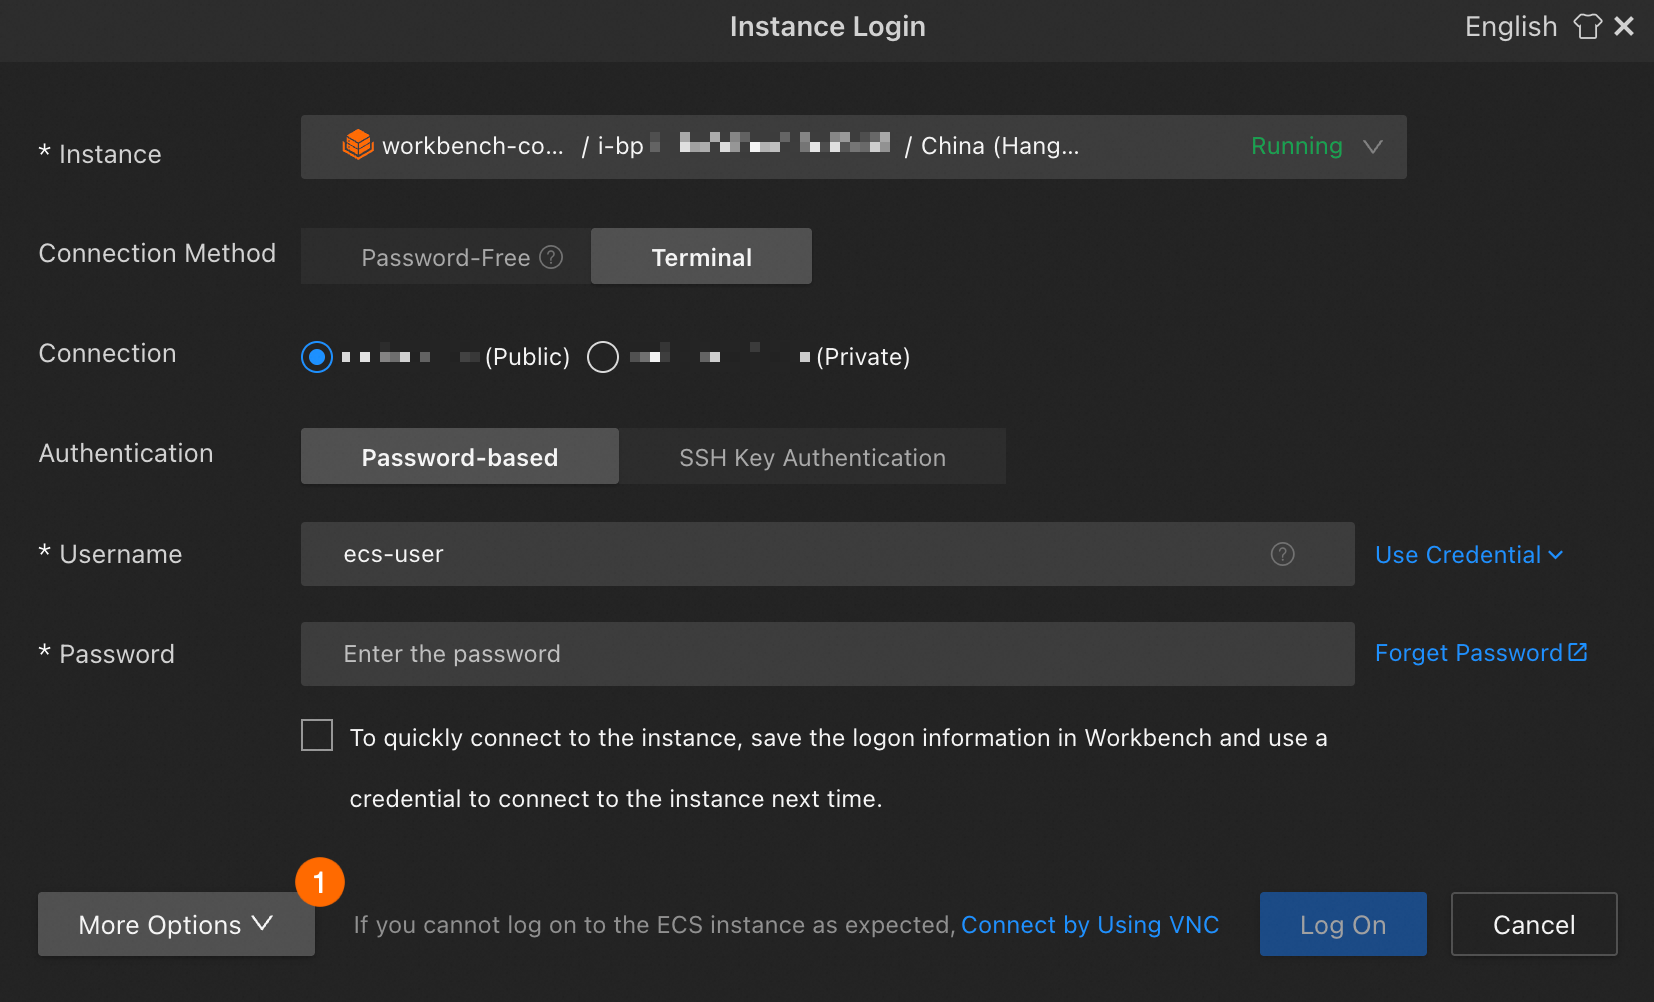Focus the Enter the password field
The width and height of the screenshot is (1654, 1002).
(x=827, y=654)
